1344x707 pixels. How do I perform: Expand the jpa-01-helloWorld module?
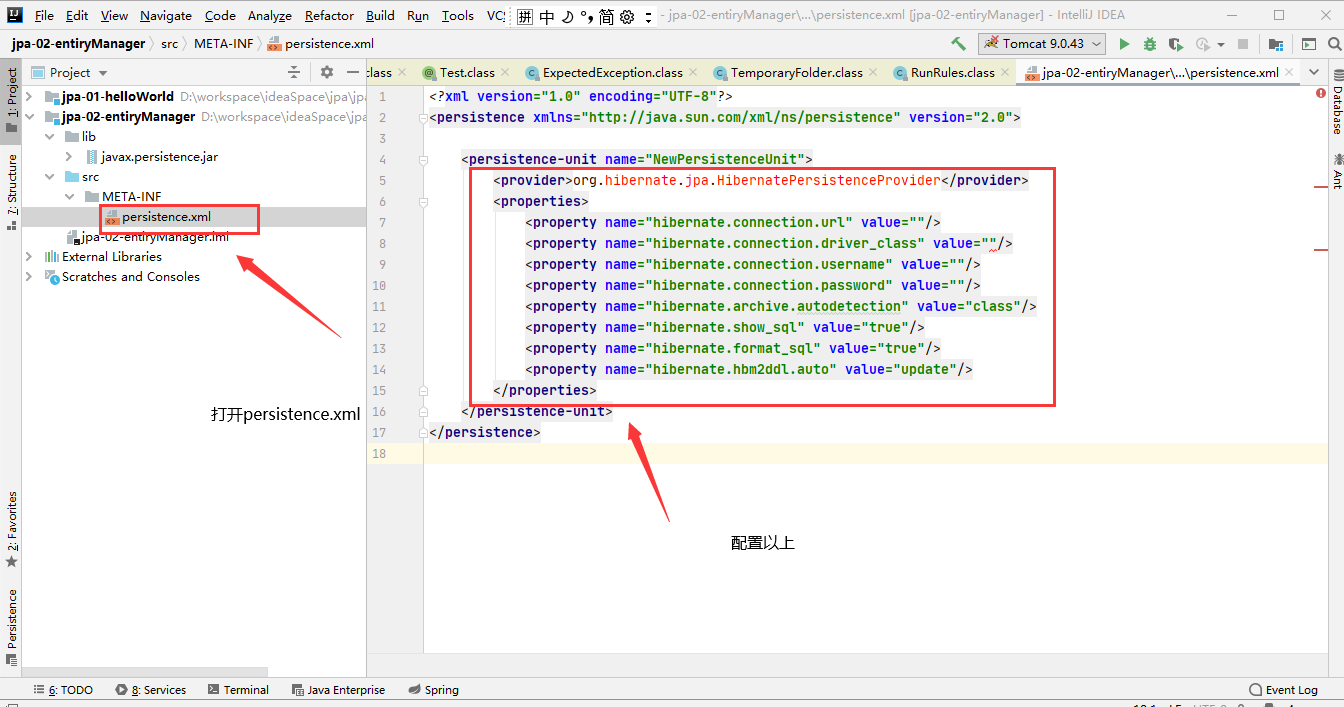29,97
